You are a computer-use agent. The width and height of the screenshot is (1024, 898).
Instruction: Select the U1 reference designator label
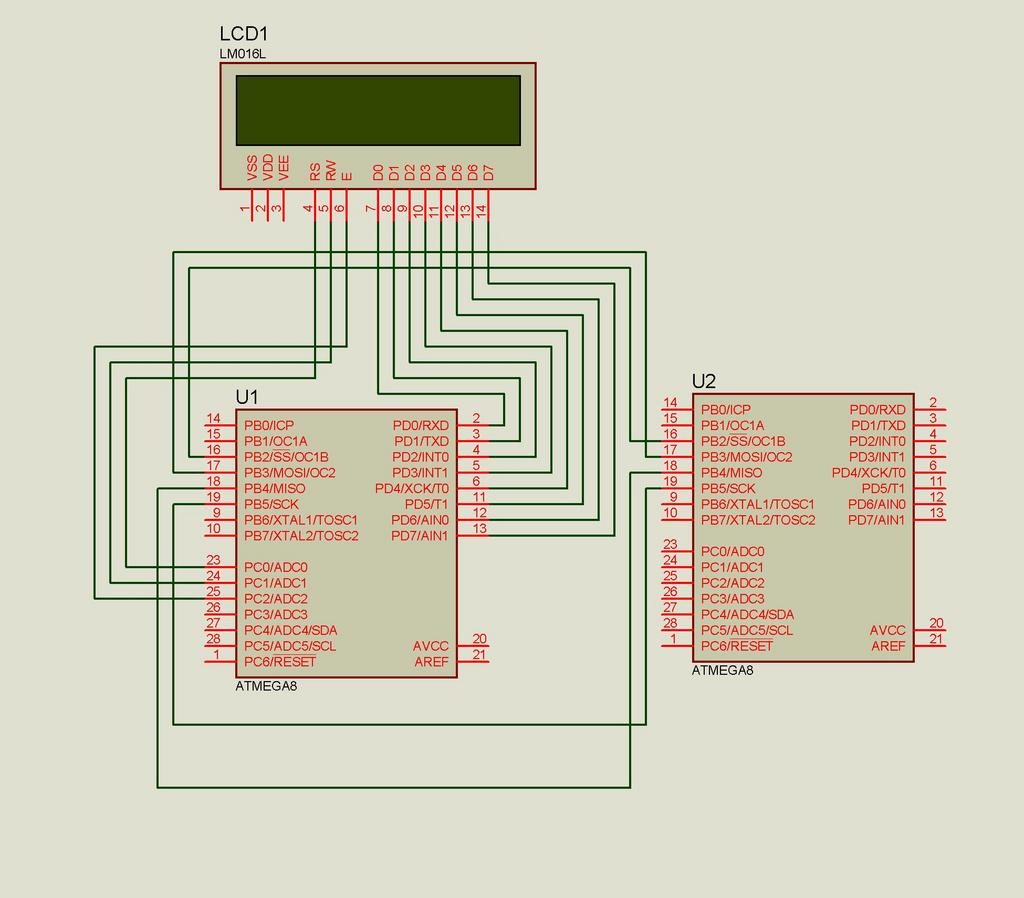click(x=247, y=396)
